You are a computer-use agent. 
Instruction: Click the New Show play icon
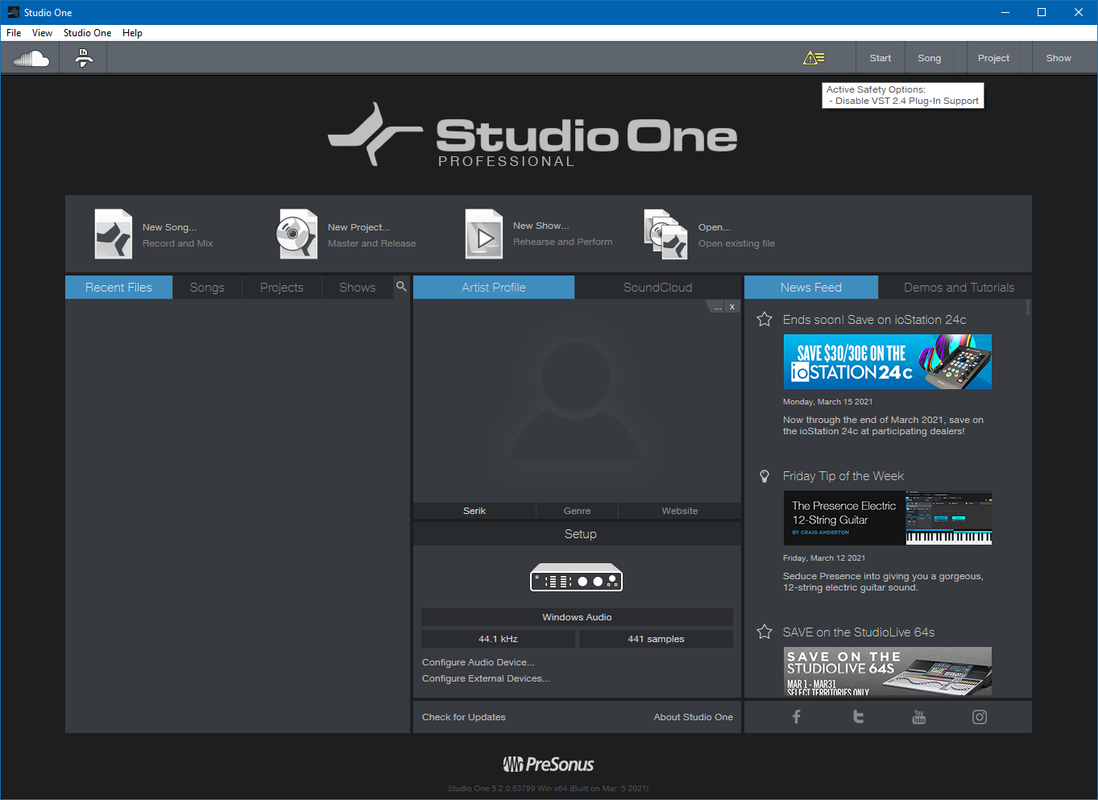click(483, 234)
